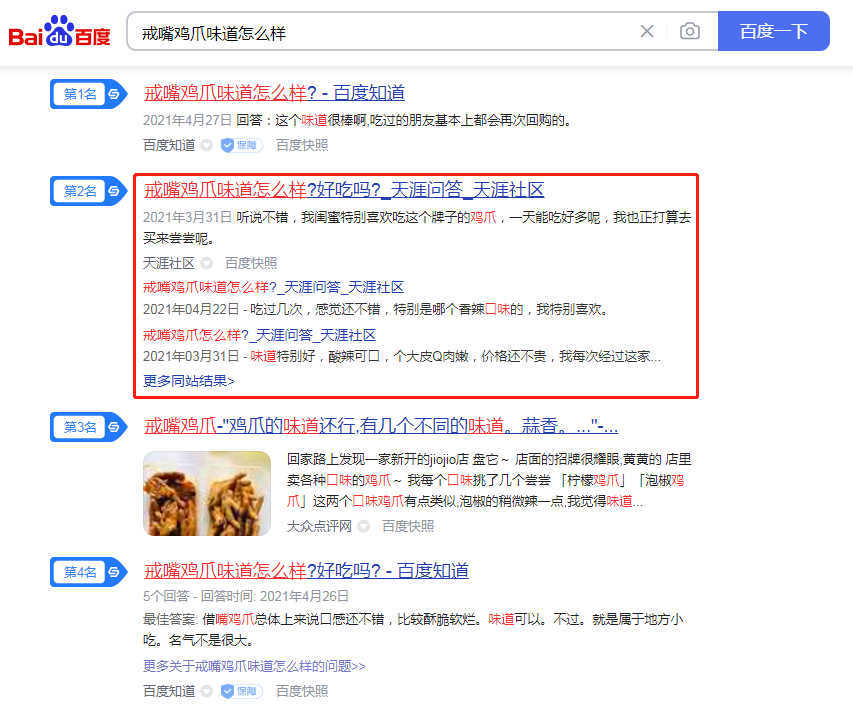
Task: Click the 天涯社区 source label
Action: pos(169,263)
